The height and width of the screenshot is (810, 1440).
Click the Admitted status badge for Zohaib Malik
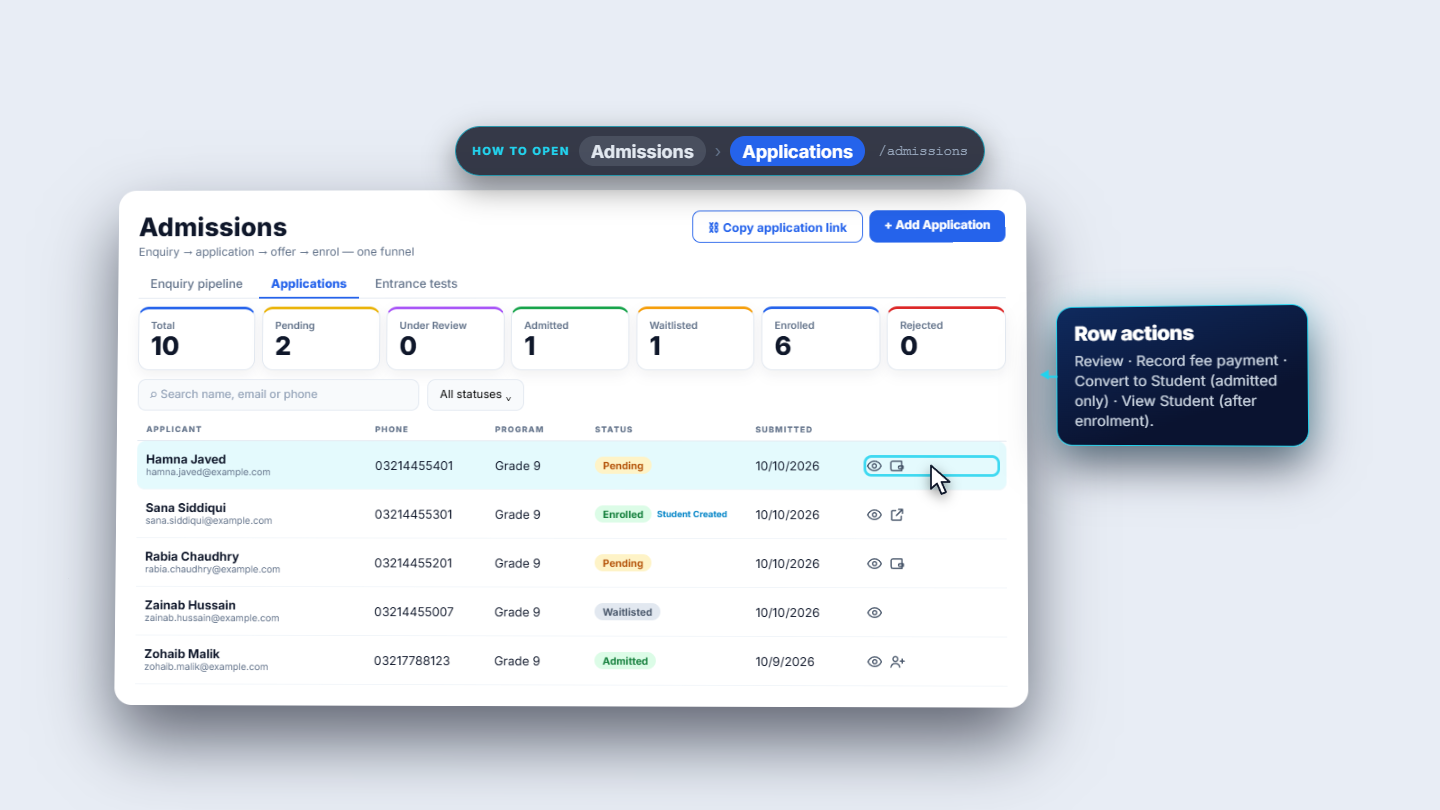[625, 662]
